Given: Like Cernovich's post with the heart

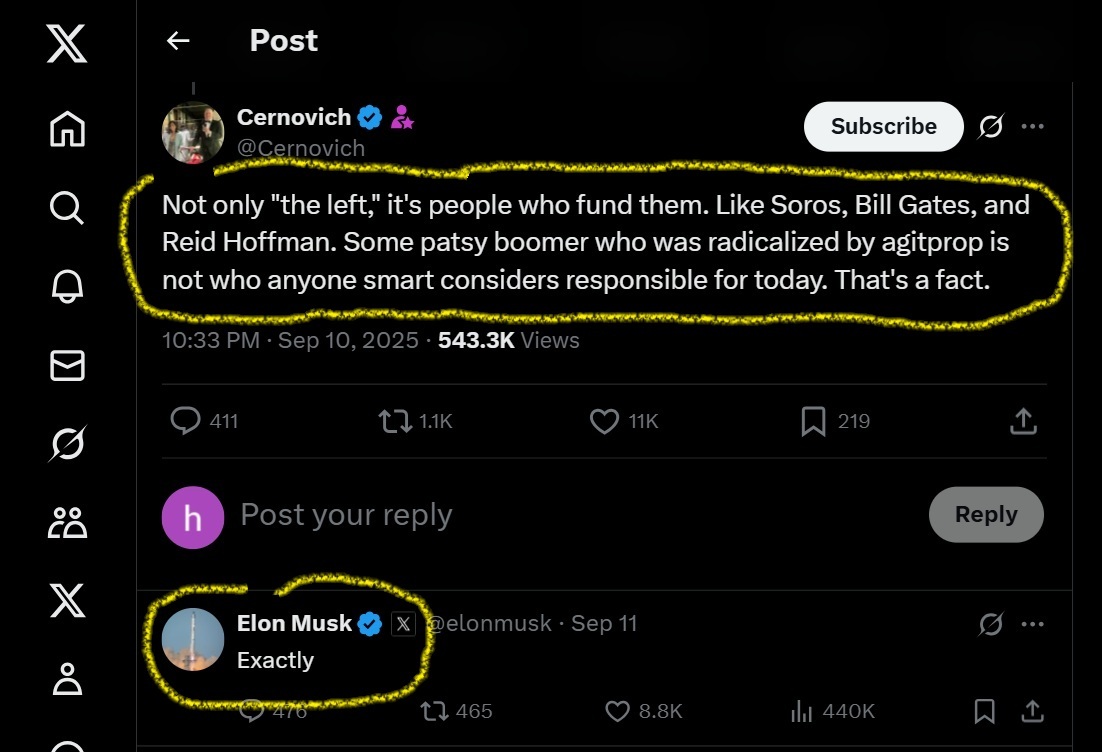Looking at the screenshot, I should (x=604, y=422).
